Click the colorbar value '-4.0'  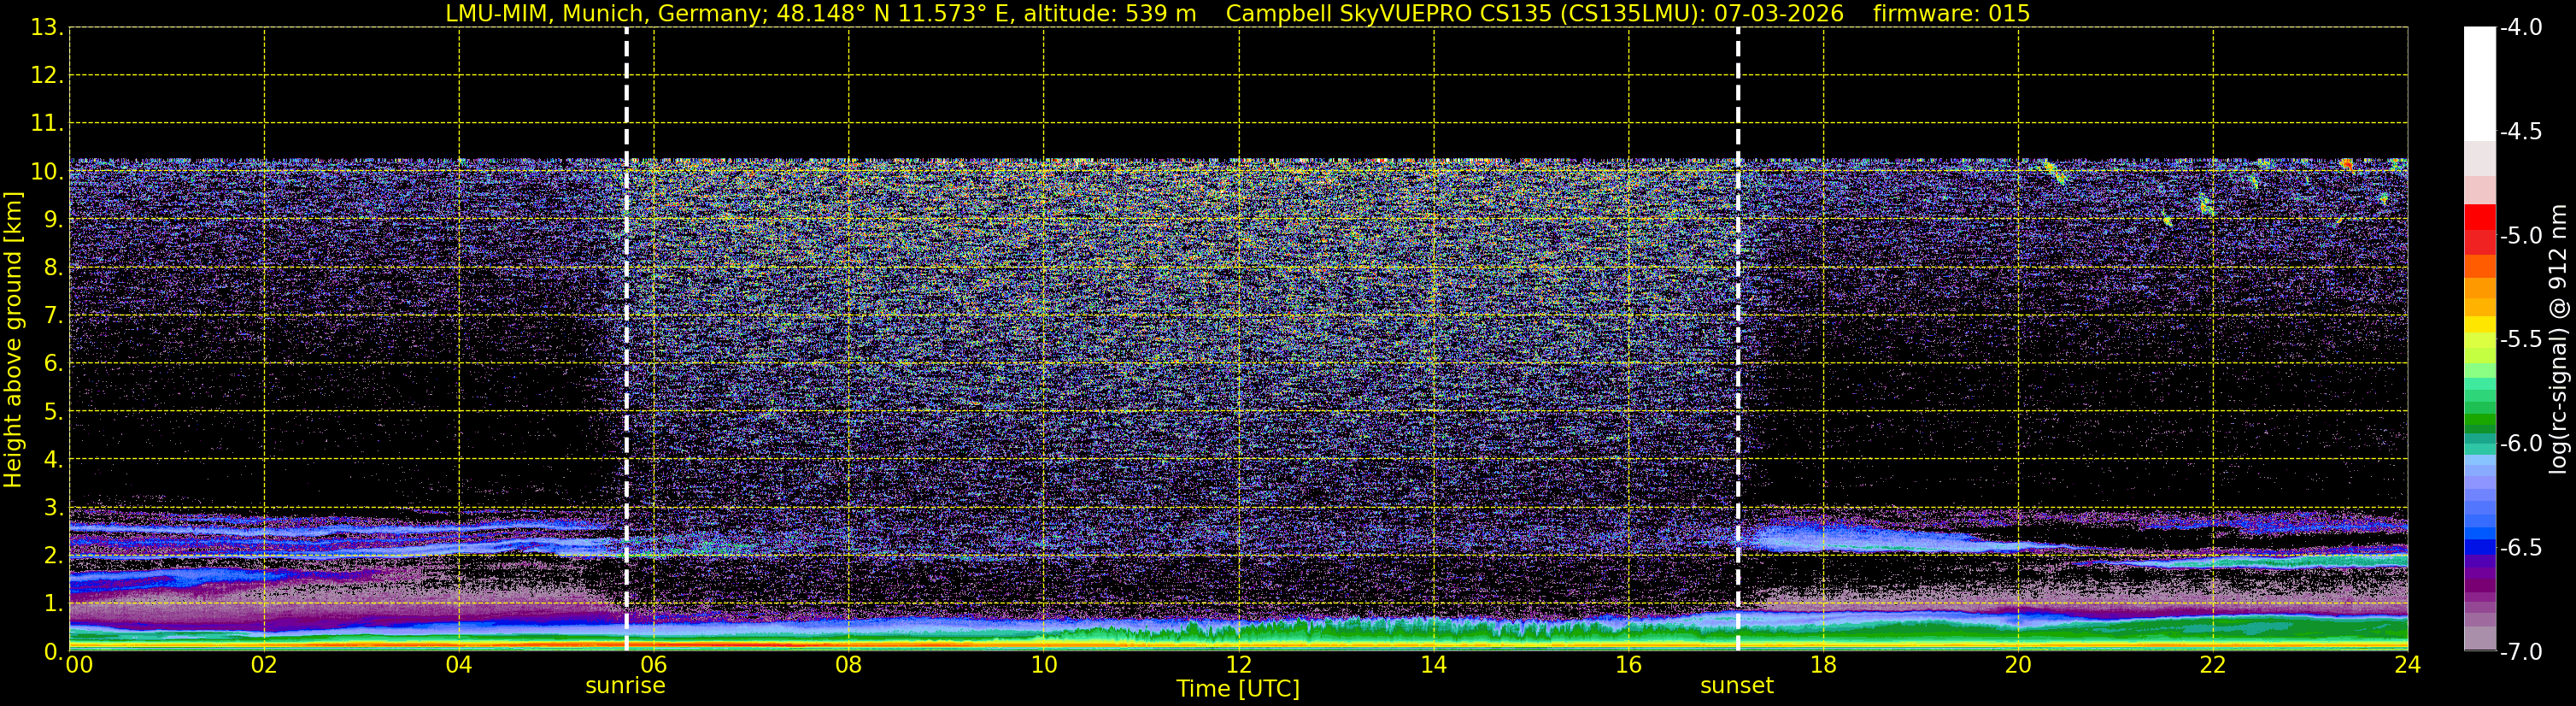point(2520,28)
